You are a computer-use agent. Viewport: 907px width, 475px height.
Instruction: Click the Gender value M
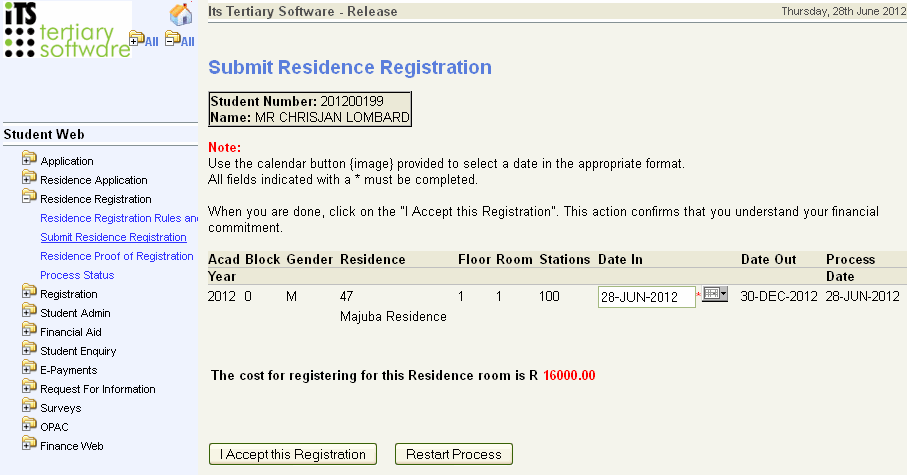291,296
